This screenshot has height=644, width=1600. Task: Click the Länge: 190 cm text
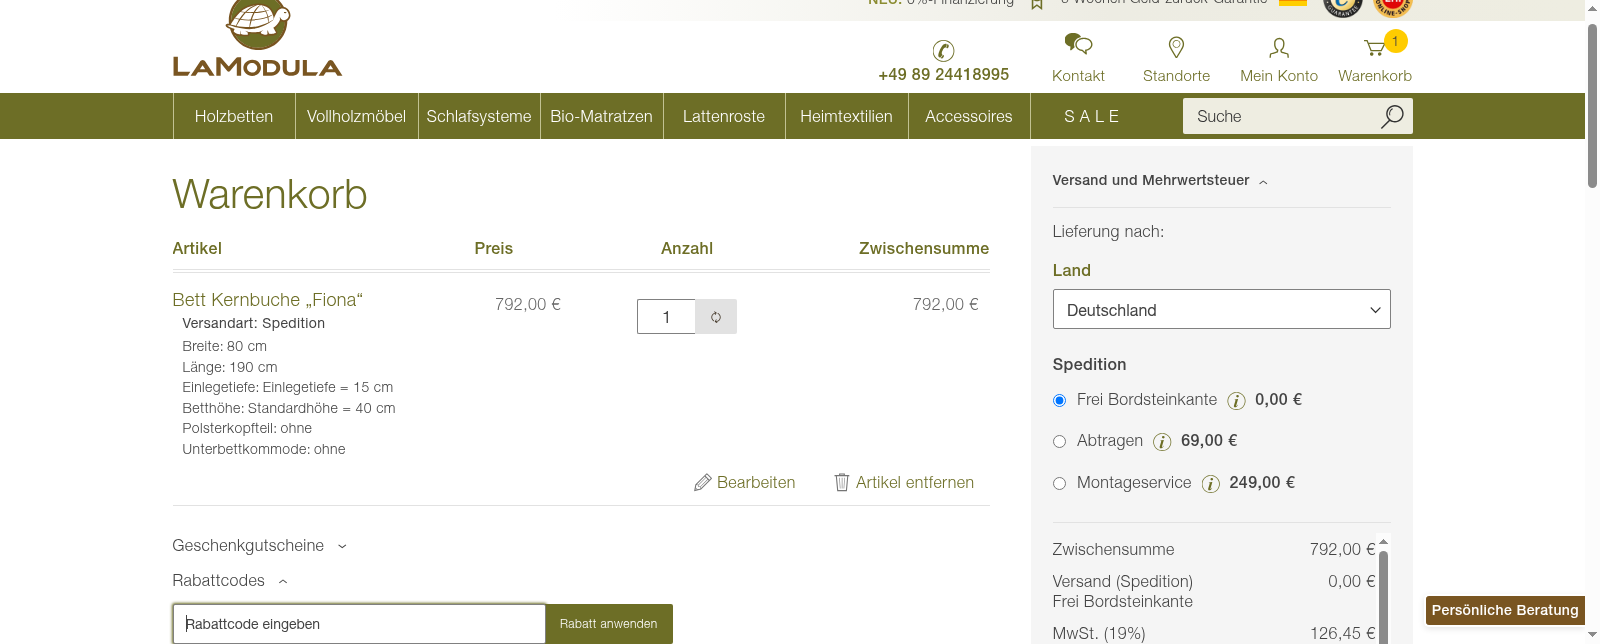[230, 367]
